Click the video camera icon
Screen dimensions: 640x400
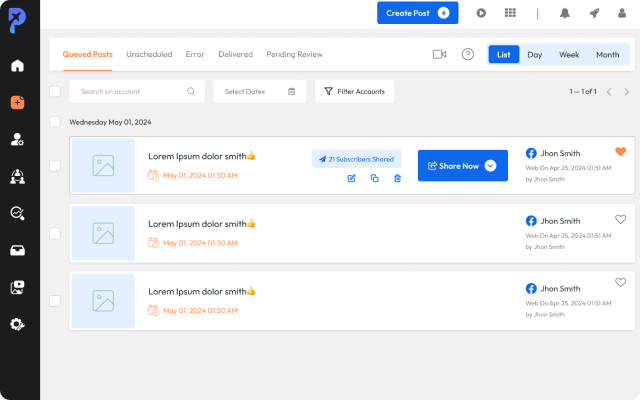tap(439, 54)
